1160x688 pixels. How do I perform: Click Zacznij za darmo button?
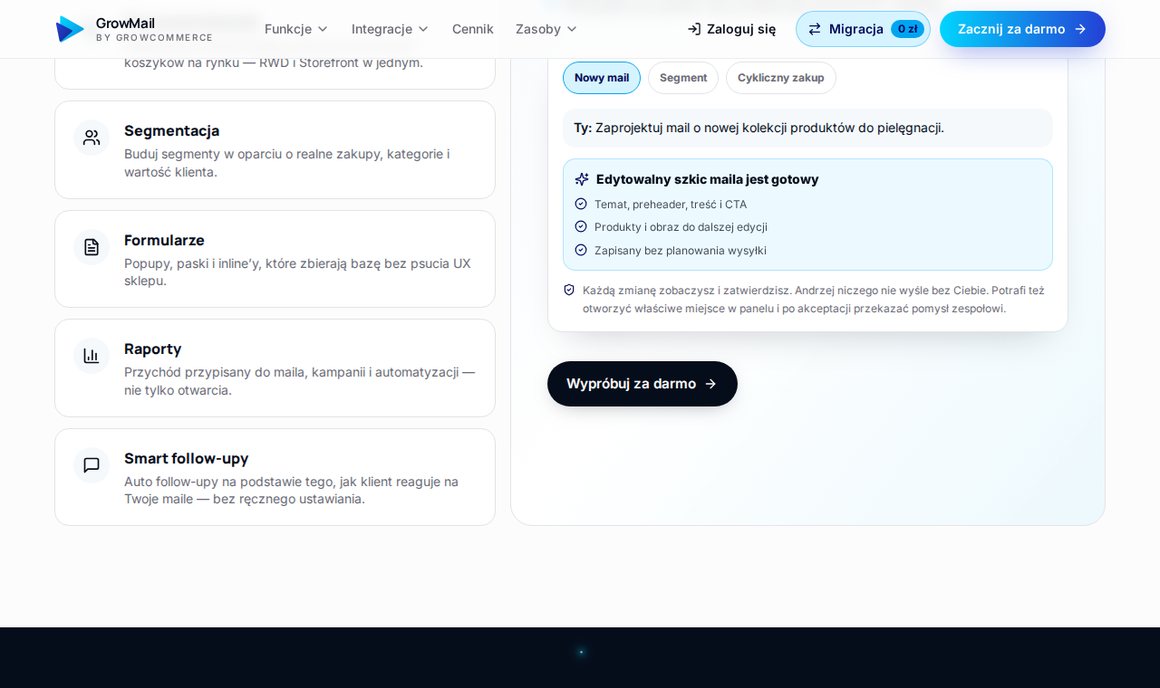pos(1022,29)
